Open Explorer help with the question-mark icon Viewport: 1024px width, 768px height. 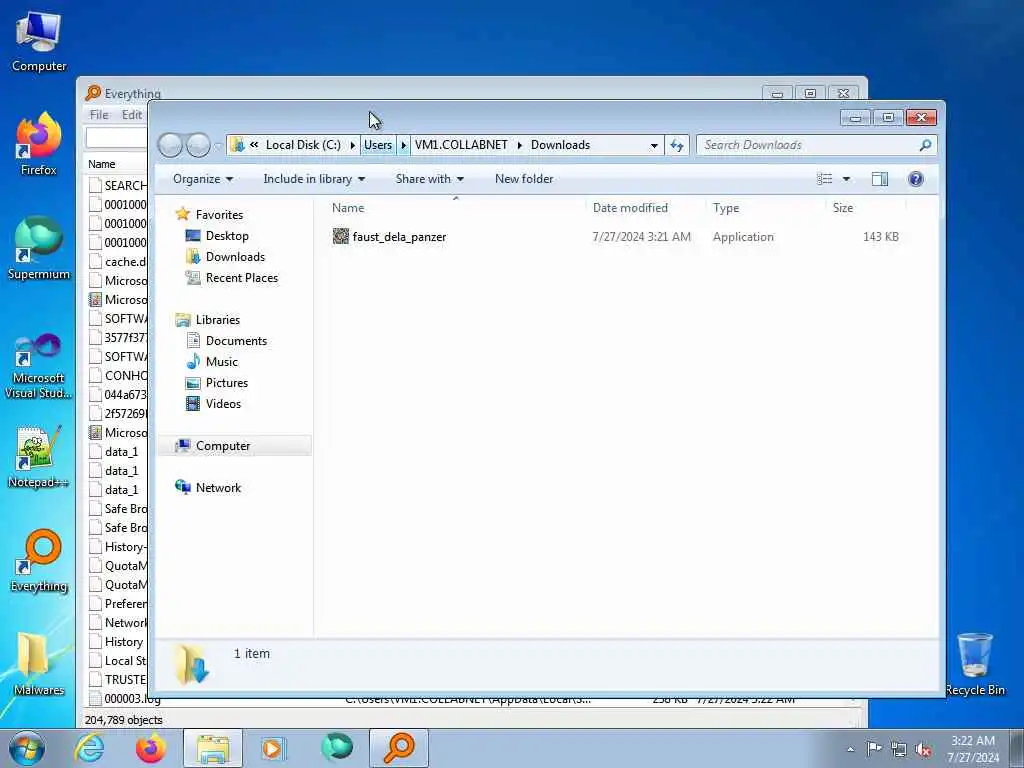(x=916, y=179)
